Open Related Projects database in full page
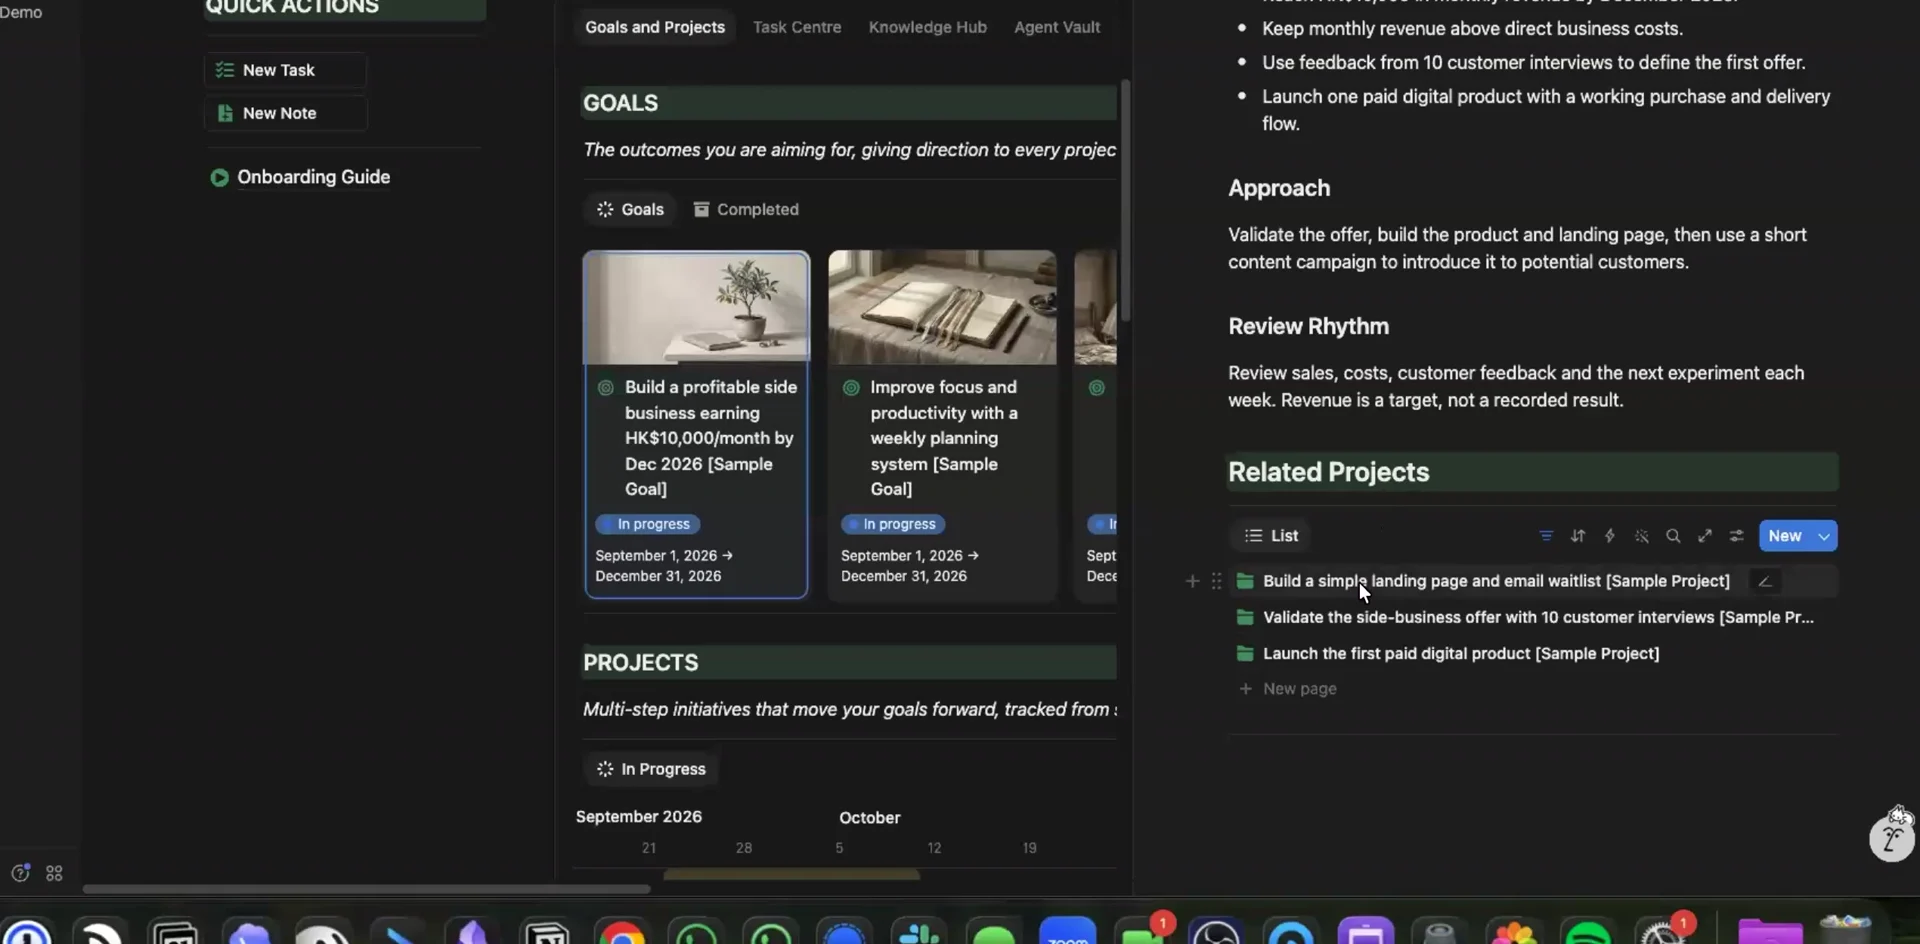The width and height of the screenshot is (1920, 944). coord(1705,536)
